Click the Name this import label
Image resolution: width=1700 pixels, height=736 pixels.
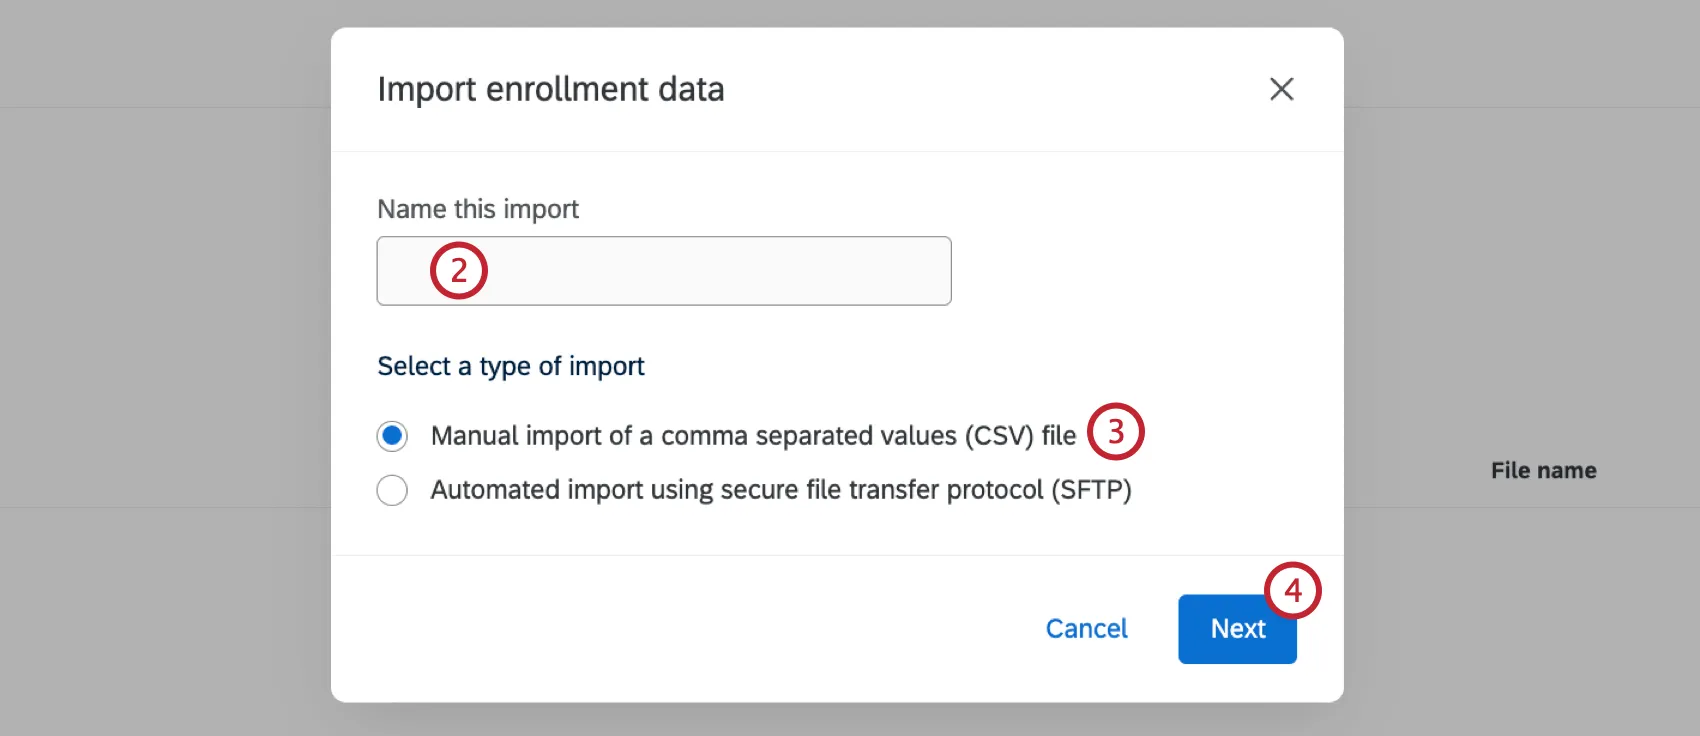point(478,209)
